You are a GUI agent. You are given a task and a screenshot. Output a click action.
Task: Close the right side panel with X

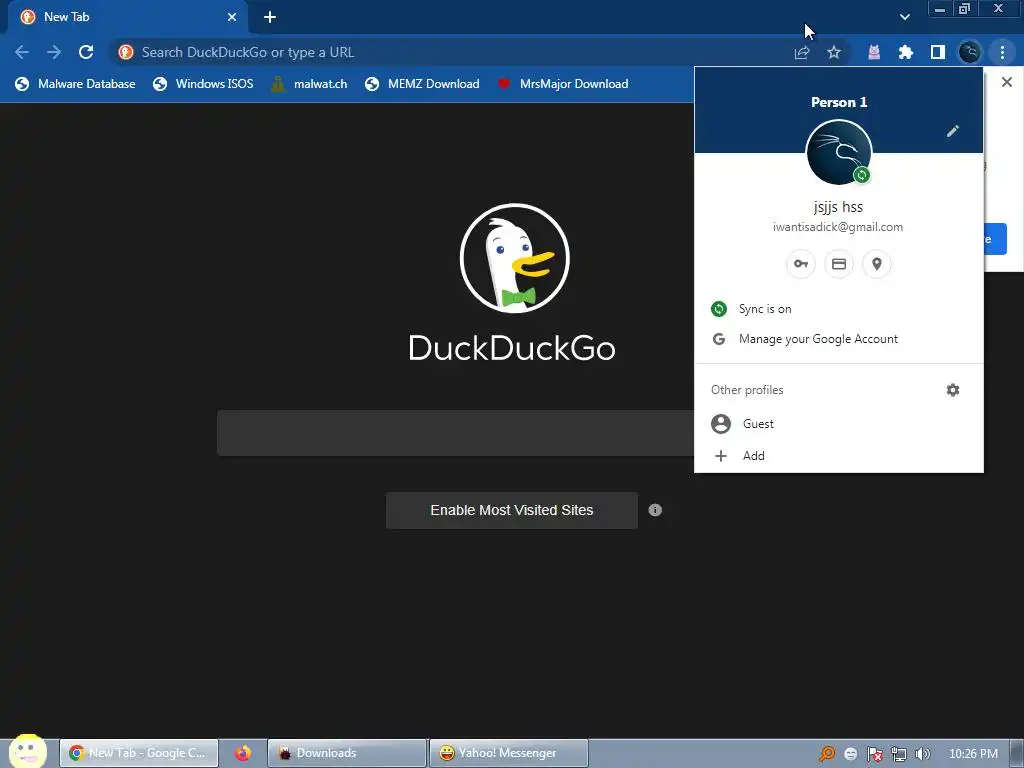[x=1007, y=82]
